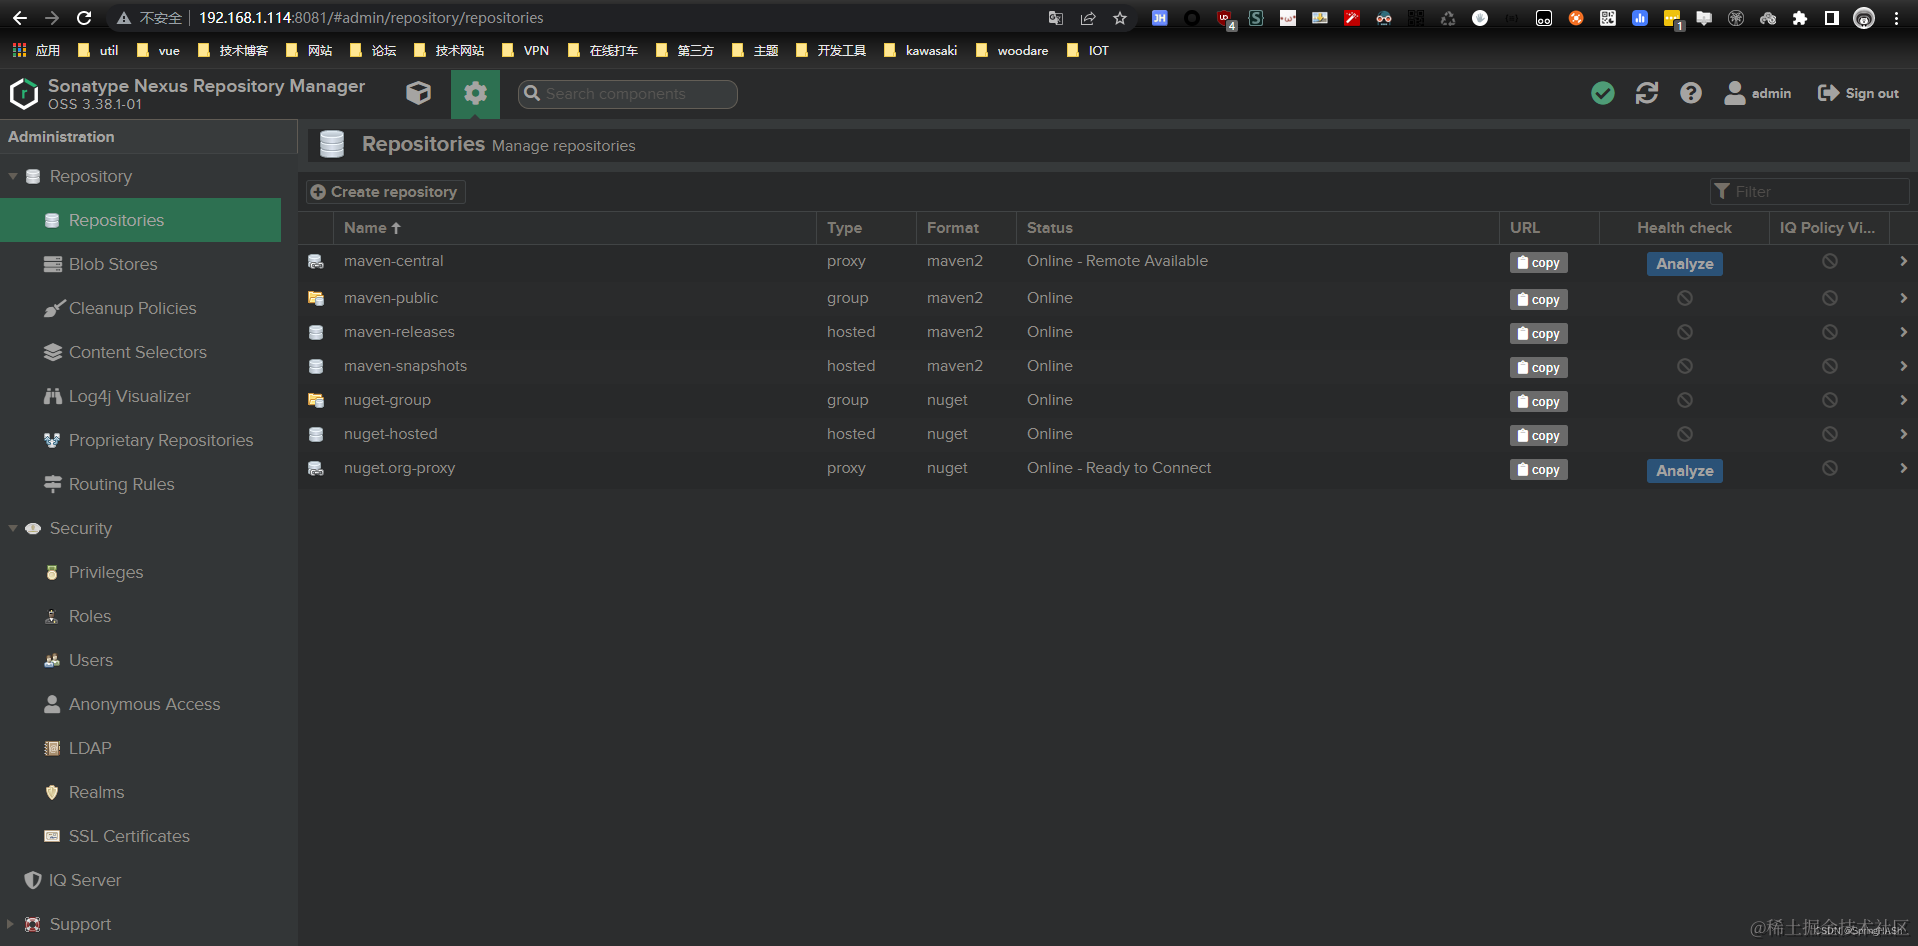Click the nuget-hosted repository icon

316,434
